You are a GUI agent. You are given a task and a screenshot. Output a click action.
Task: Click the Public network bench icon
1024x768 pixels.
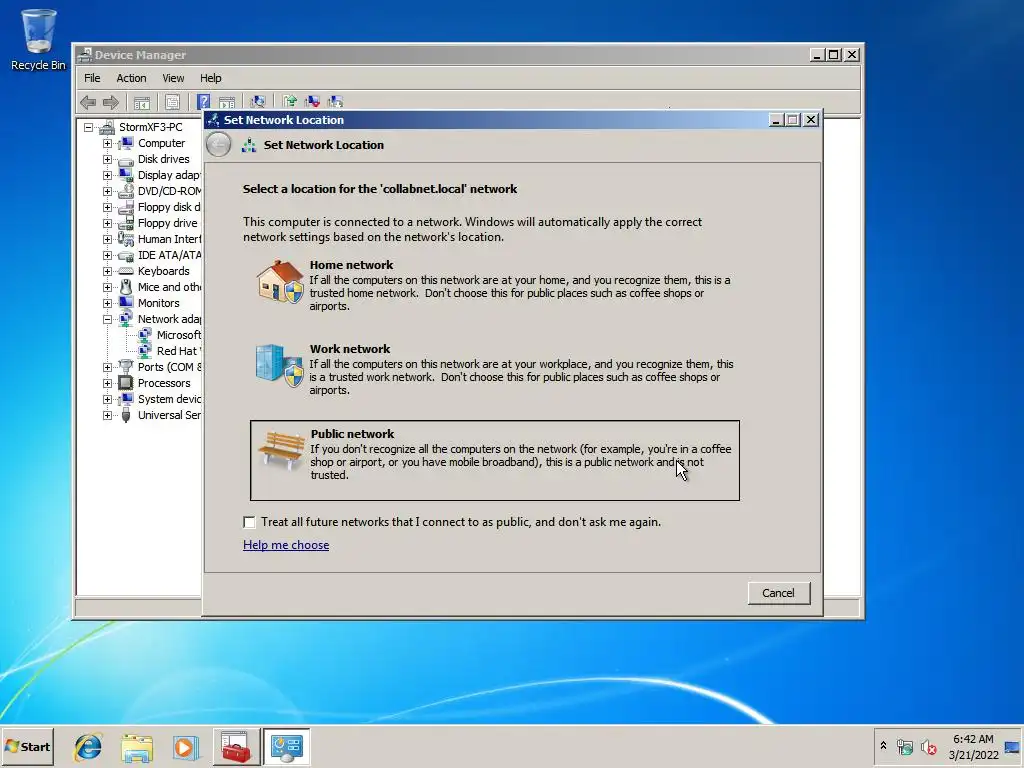tap(282, 449)
